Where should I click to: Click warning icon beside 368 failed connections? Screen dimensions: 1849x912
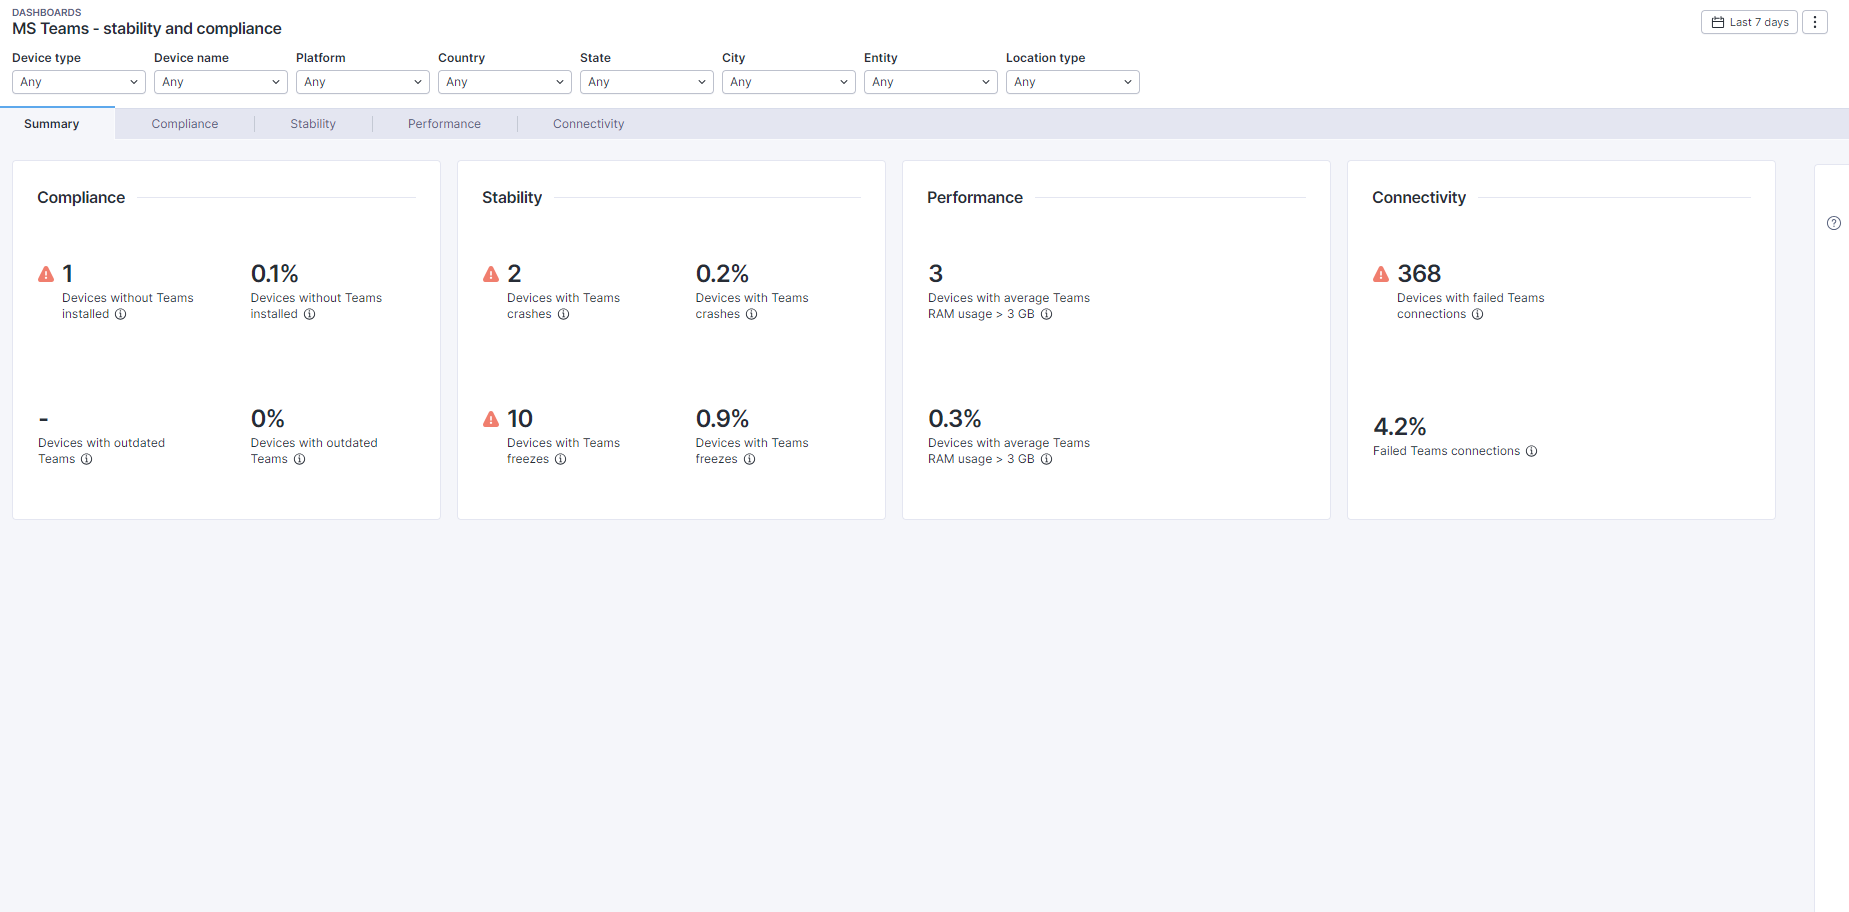pos(1381,274)
